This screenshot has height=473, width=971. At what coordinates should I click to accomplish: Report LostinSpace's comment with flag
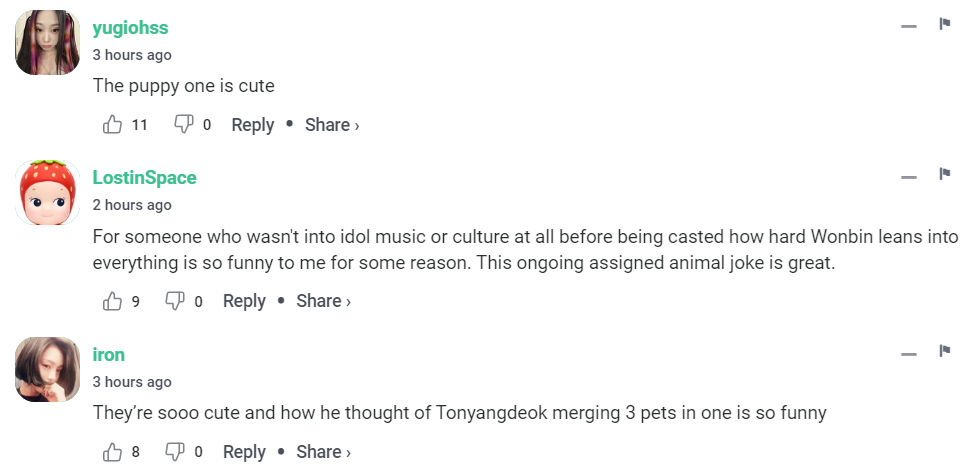pyautogui.click(x=943, y=175)
